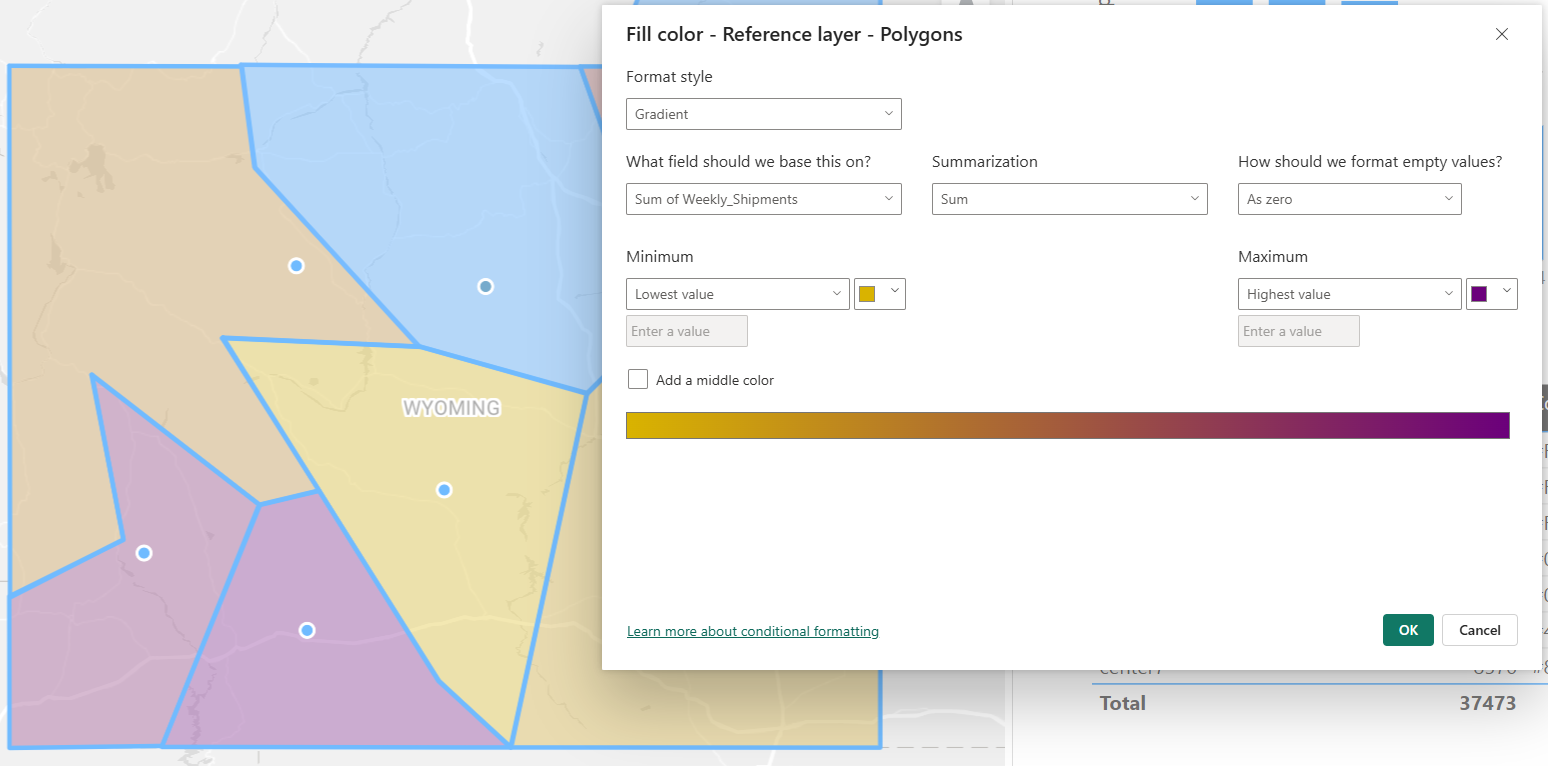1548x766 pixels.
Task: Click the Maximum 'Enter a value' field
Action: point(1298,331)
